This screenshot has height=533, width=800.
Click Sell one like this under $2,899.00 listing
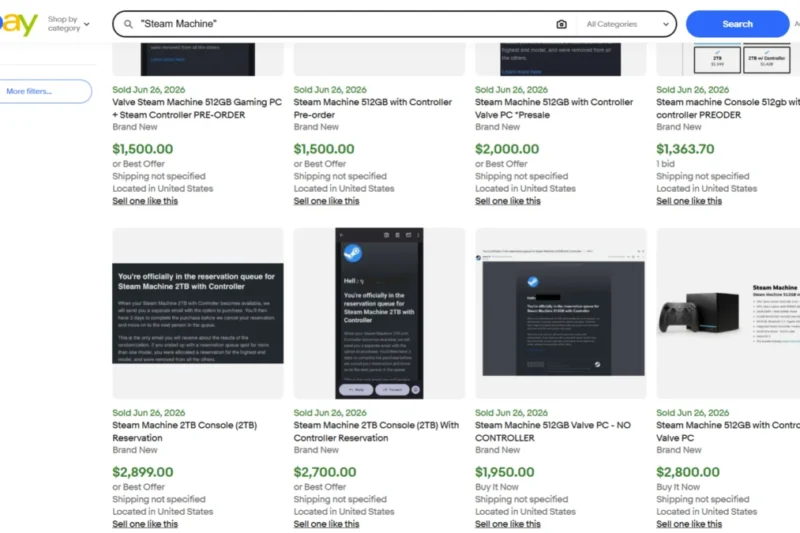[145, 524]
